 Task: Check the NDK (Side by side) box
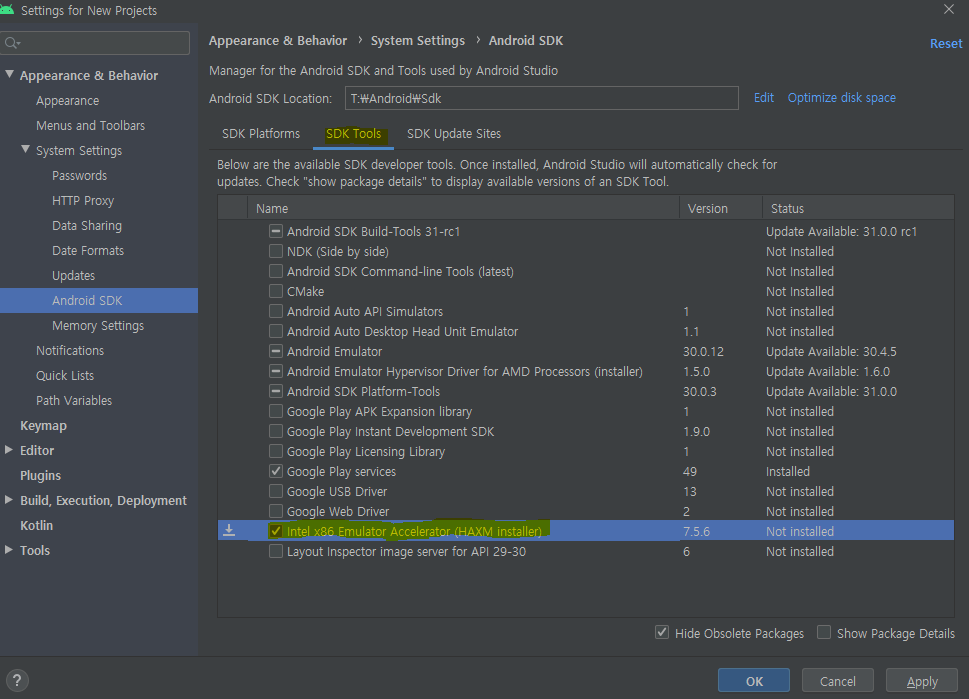click(x=276, y=251)
